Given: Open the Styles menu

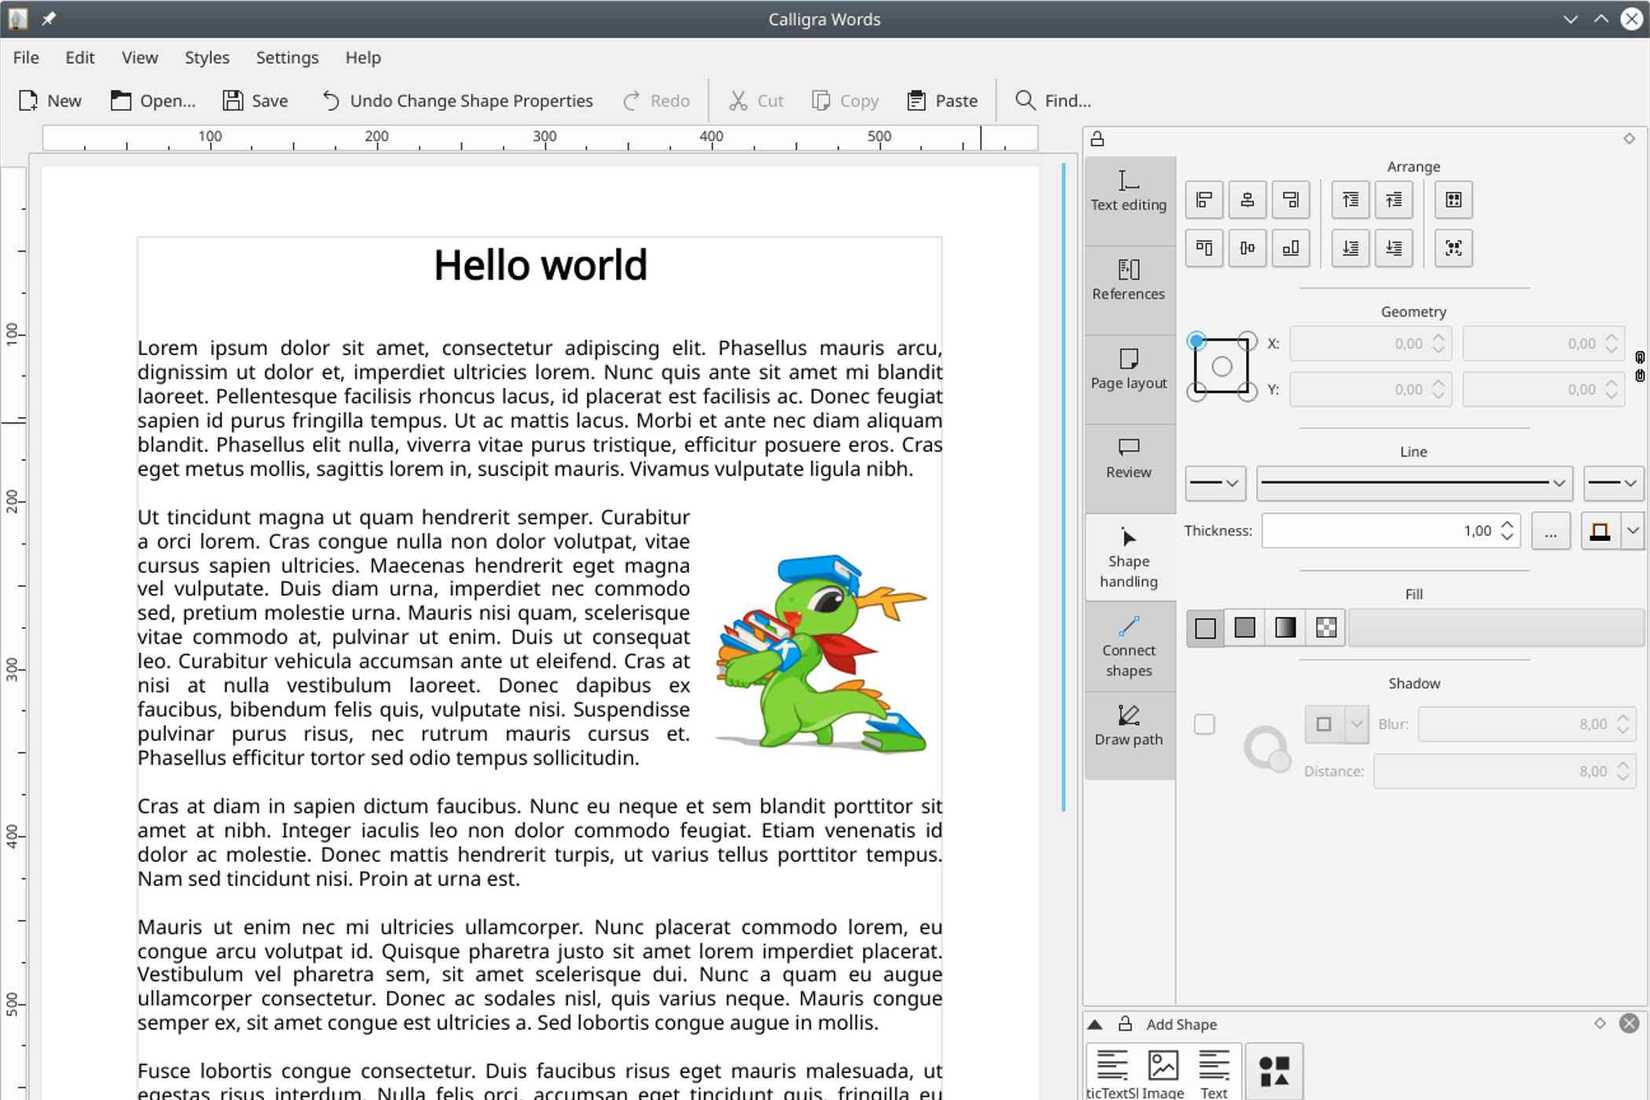Looking at the screenshot, I should click(206, 57).
